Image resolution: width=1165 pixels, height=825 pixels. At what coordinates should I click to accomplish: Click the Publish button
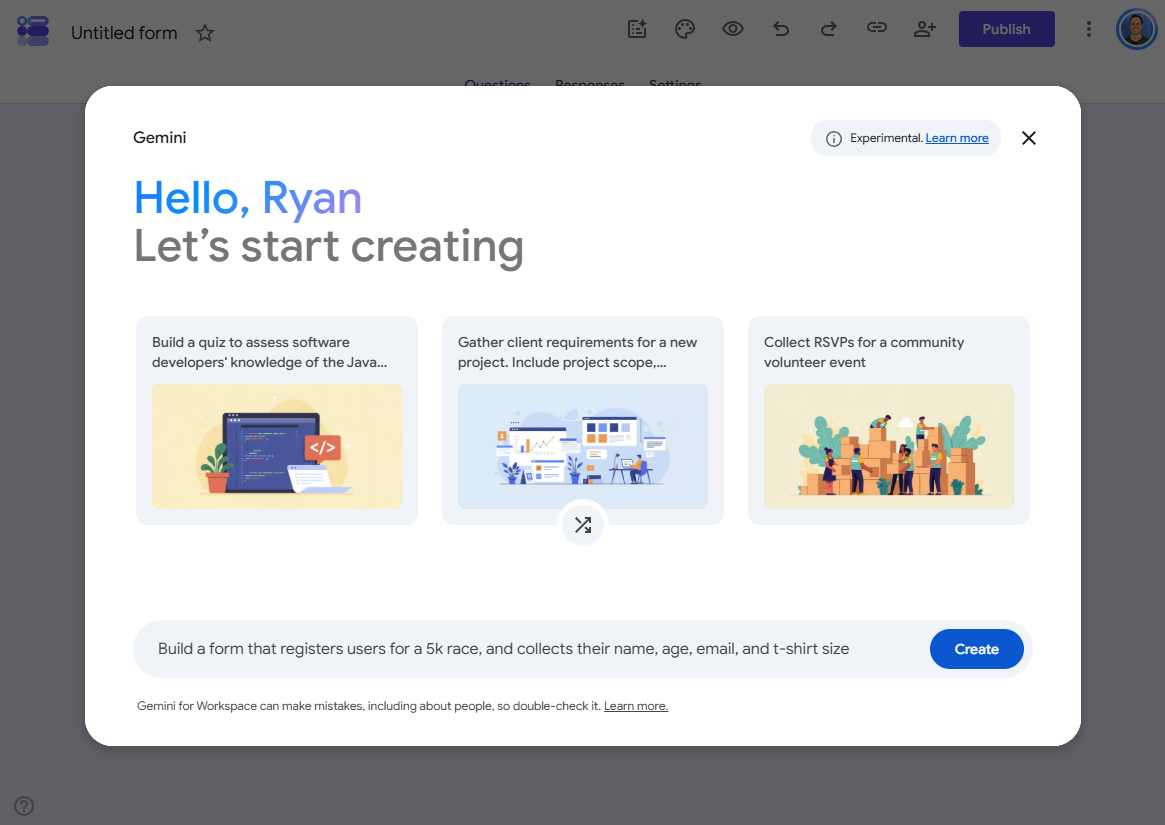pos(1007,29)
